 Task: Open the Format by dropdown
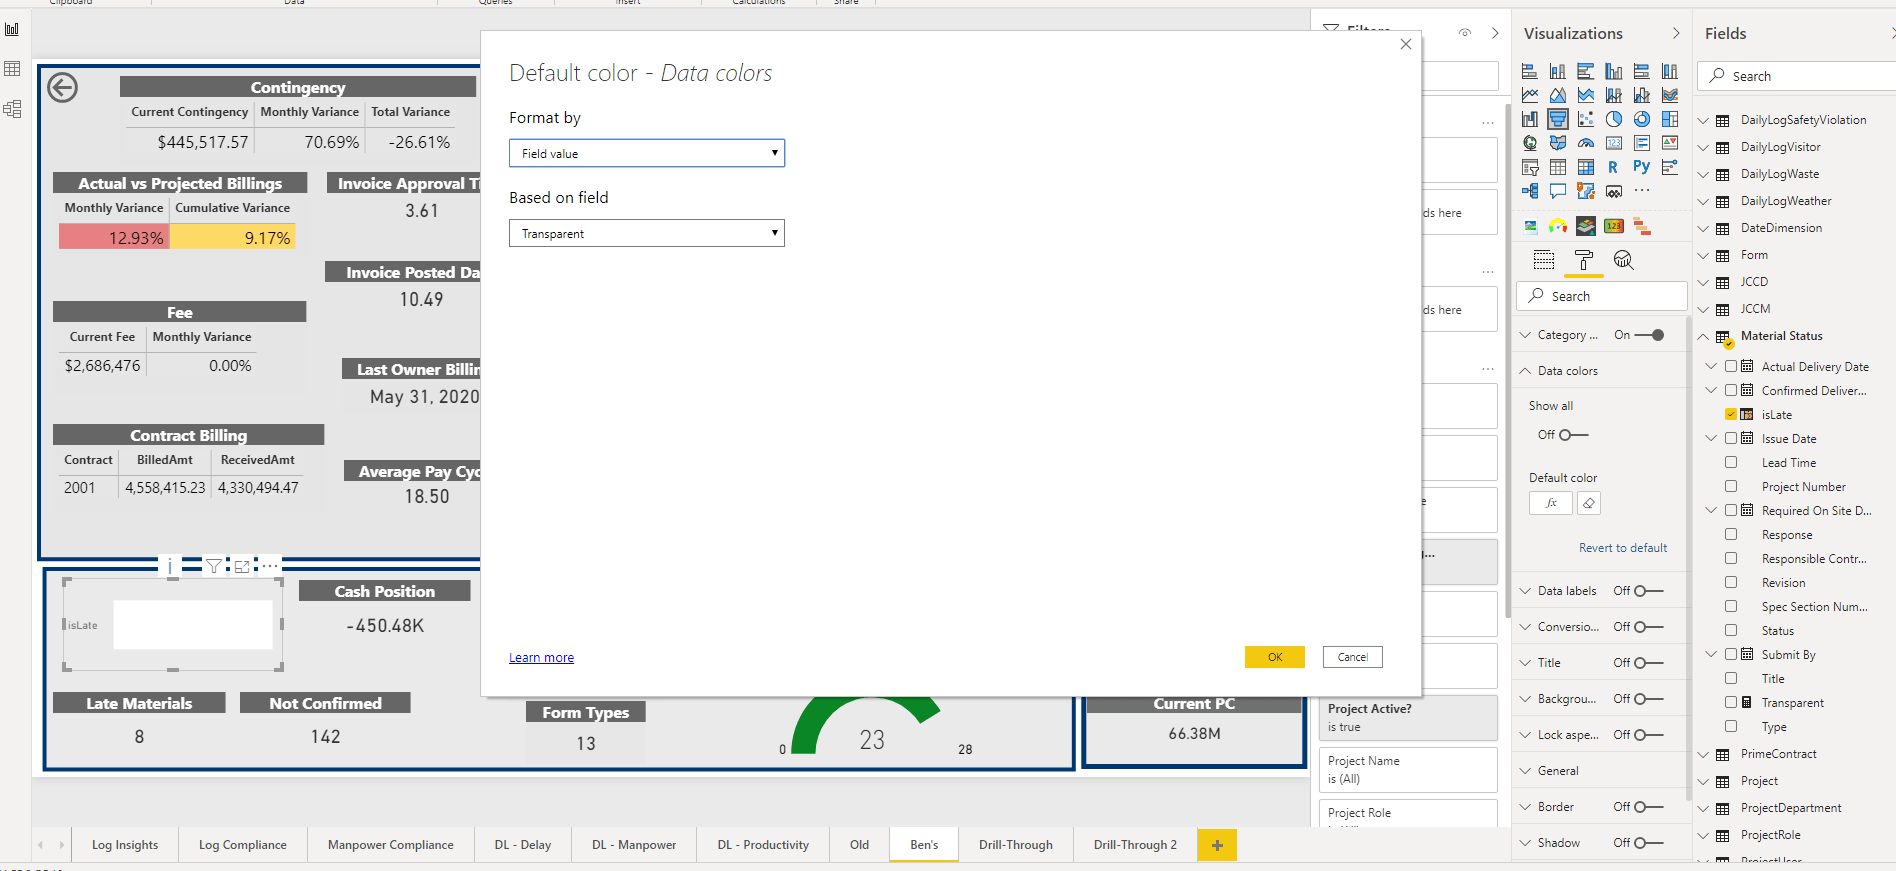(647, 153)
